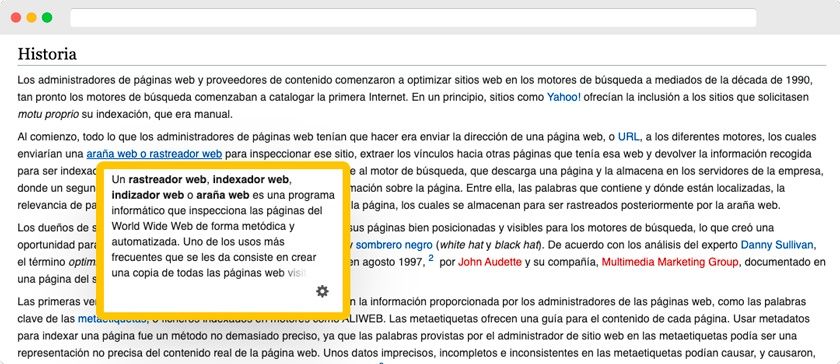
Task: Open the Yahoo! link
Action: point(564,98)
